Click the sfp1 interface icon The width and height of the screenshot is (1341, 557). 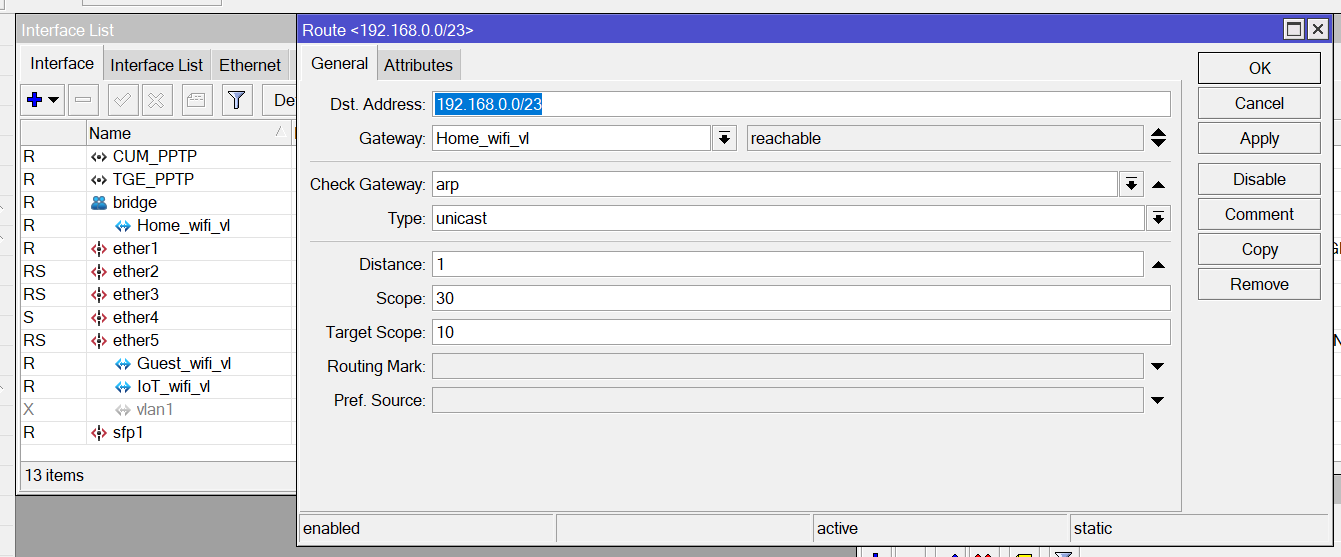98,432
